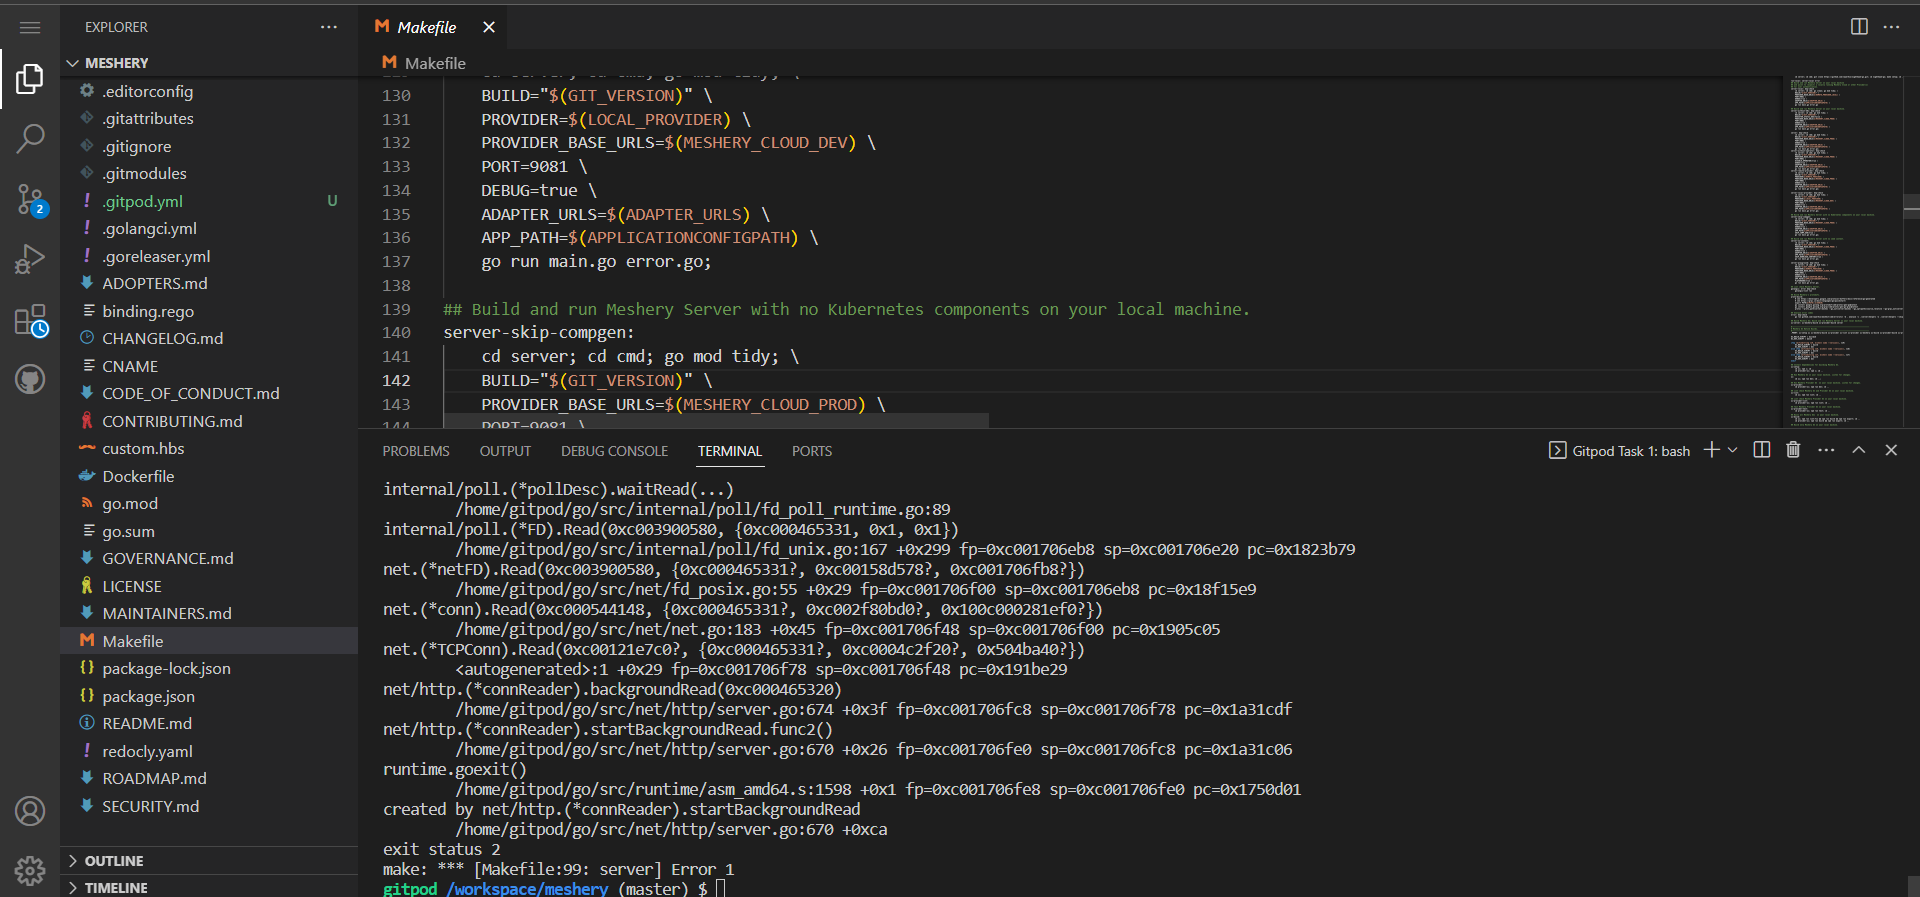The width and height of the screenshot is (1920, 897).
Task: Switch to the PROBLEMS tab
Action: pyautogui.click(x=416, y=451)
